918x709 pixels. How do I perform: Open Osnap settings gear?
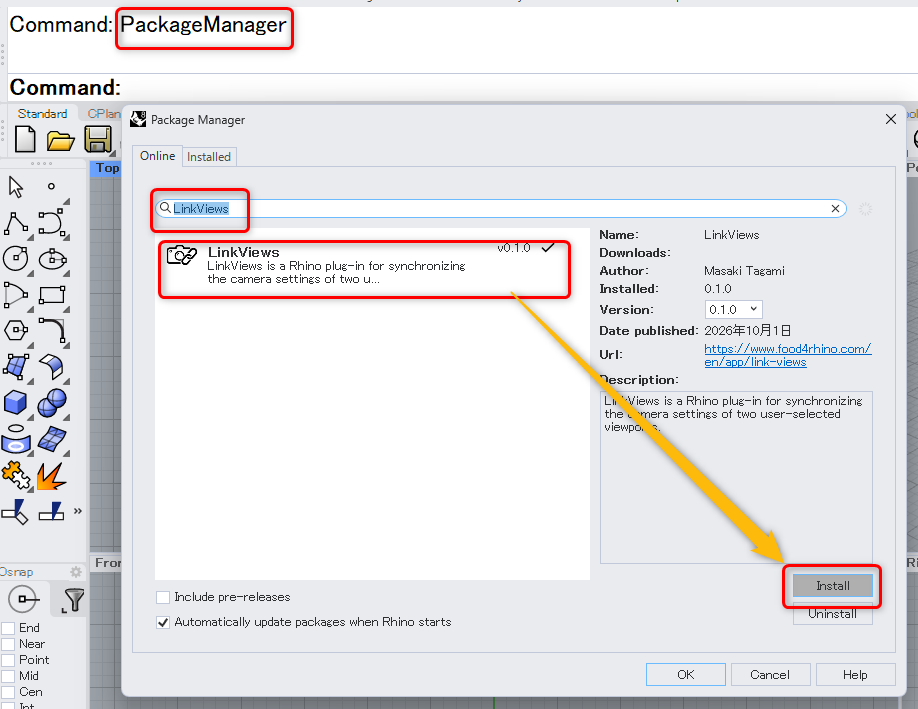coord(76,572)
